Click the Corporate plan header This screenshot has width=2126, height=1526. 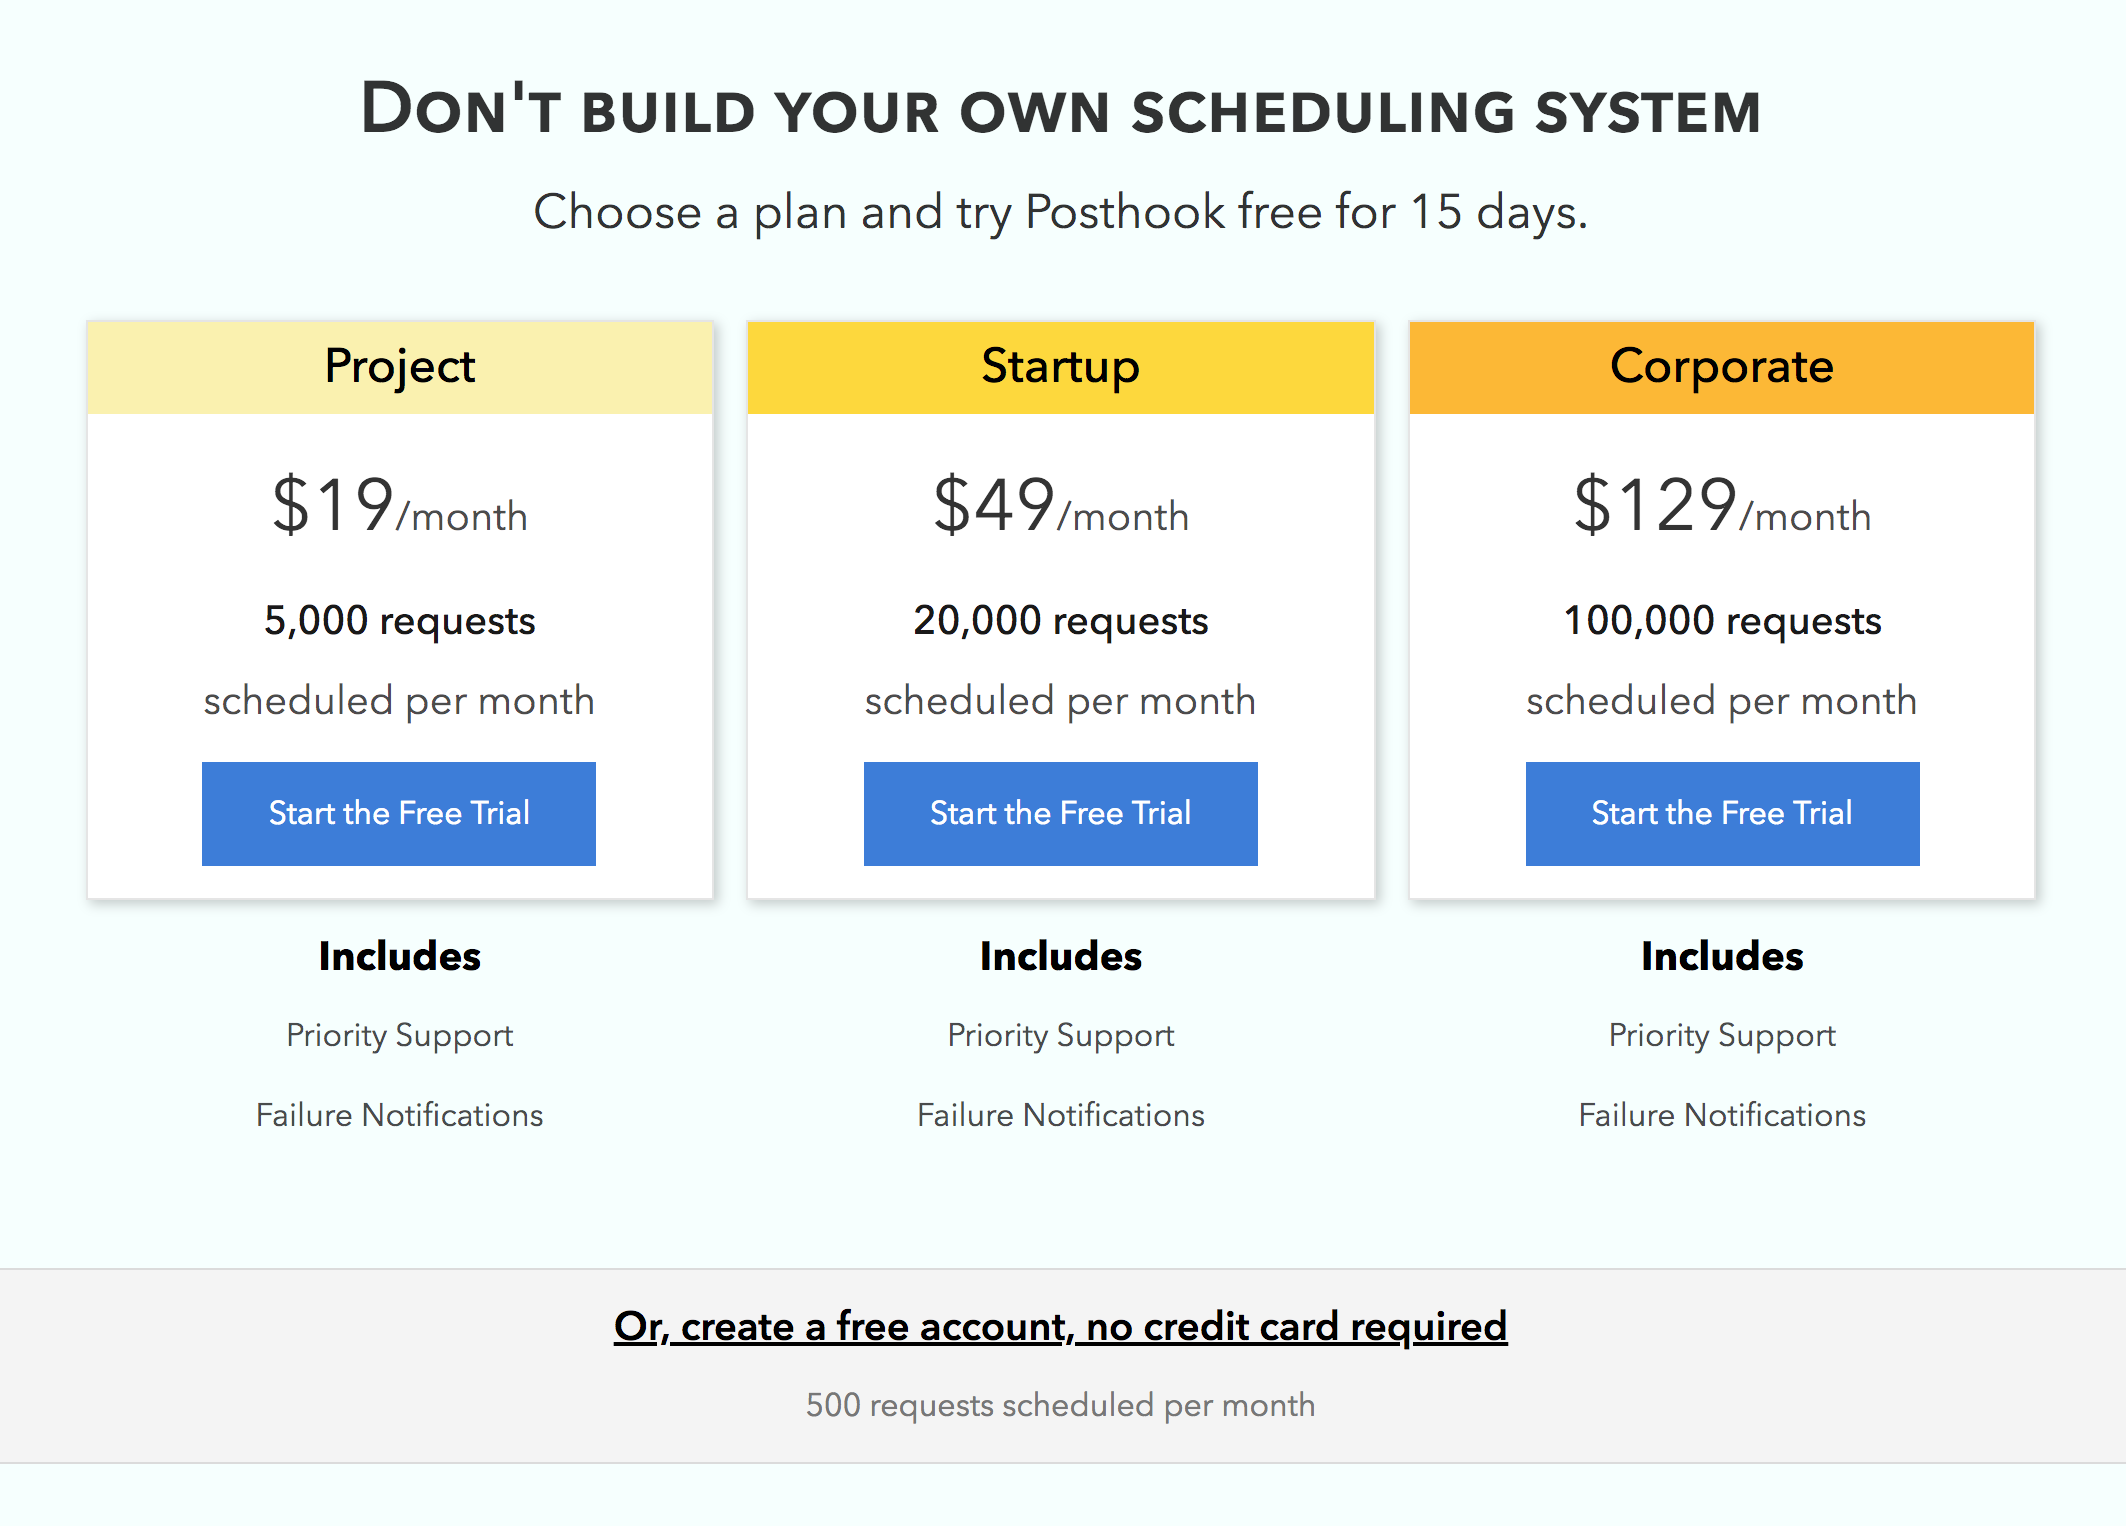(x=1722, y=366)
